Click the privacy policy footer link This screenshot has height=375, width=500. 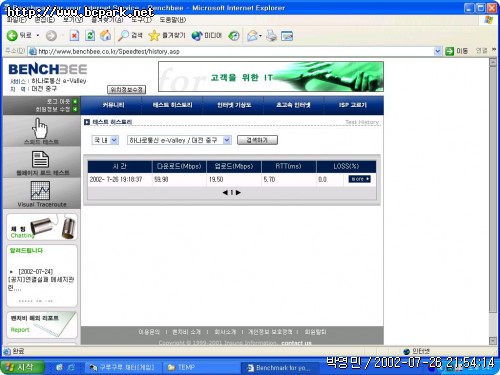tap(270, 332)
